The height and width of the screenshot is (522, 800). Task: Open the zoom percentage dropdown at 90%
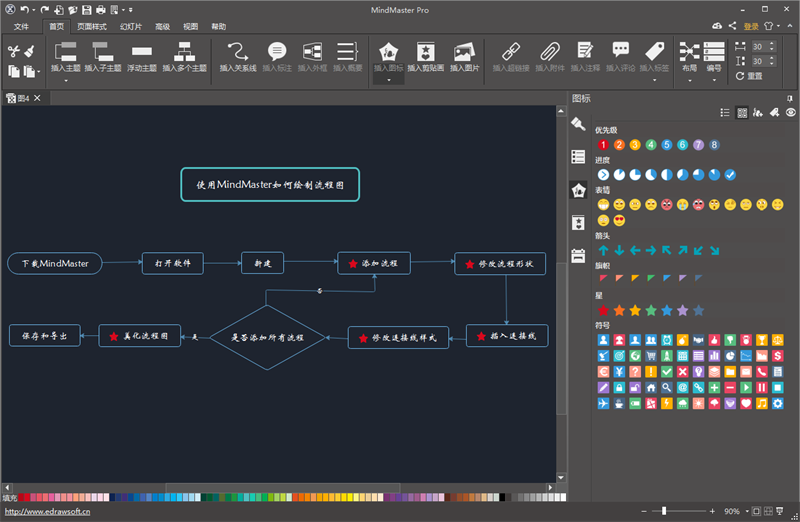747,511
